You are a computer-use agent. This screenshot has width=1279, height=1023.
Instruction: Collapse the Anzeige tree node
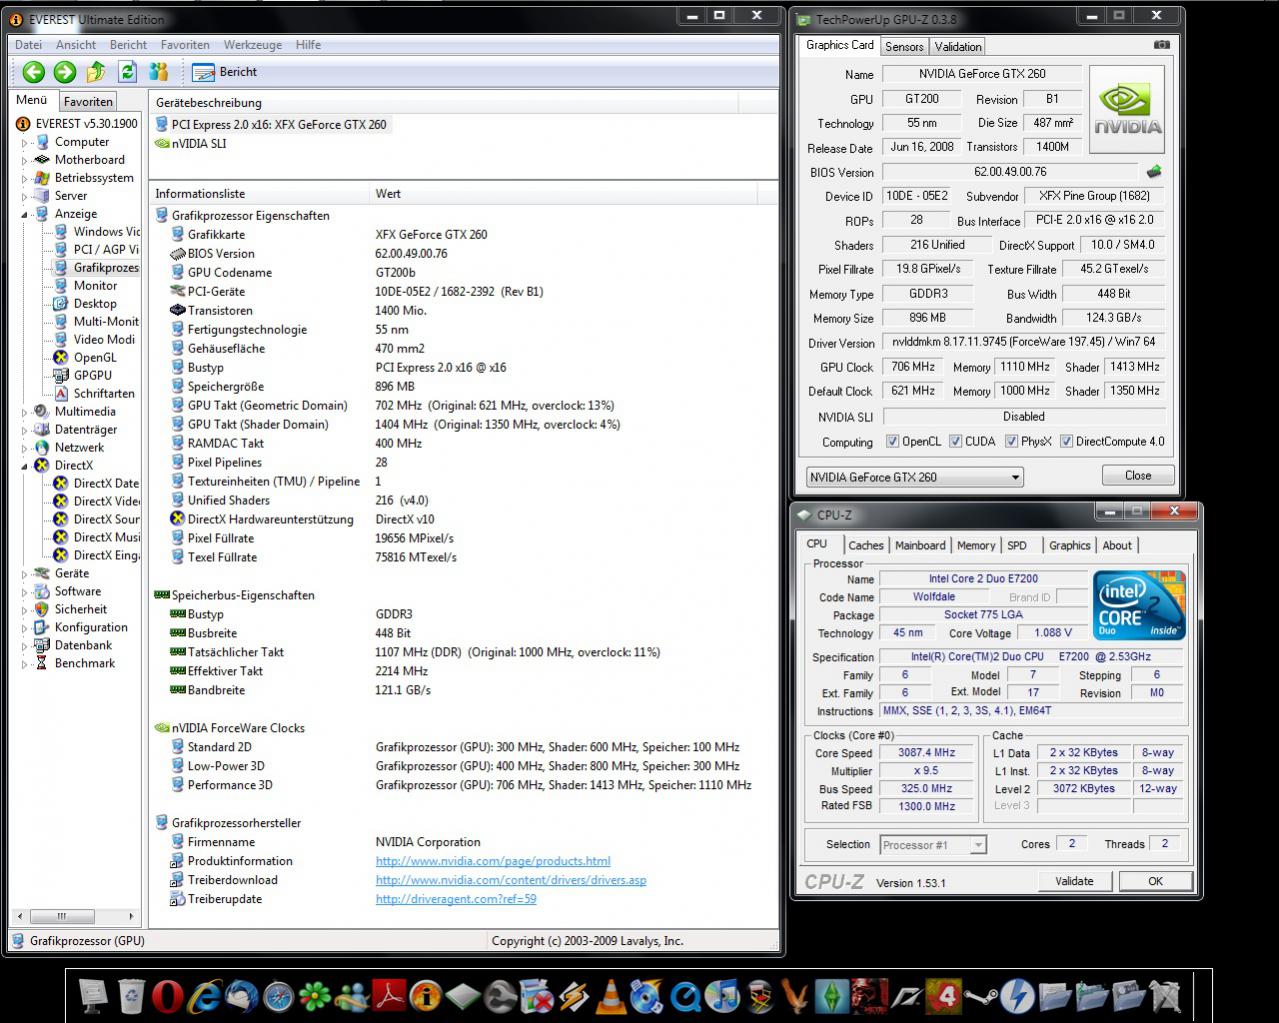pos(25,214)
